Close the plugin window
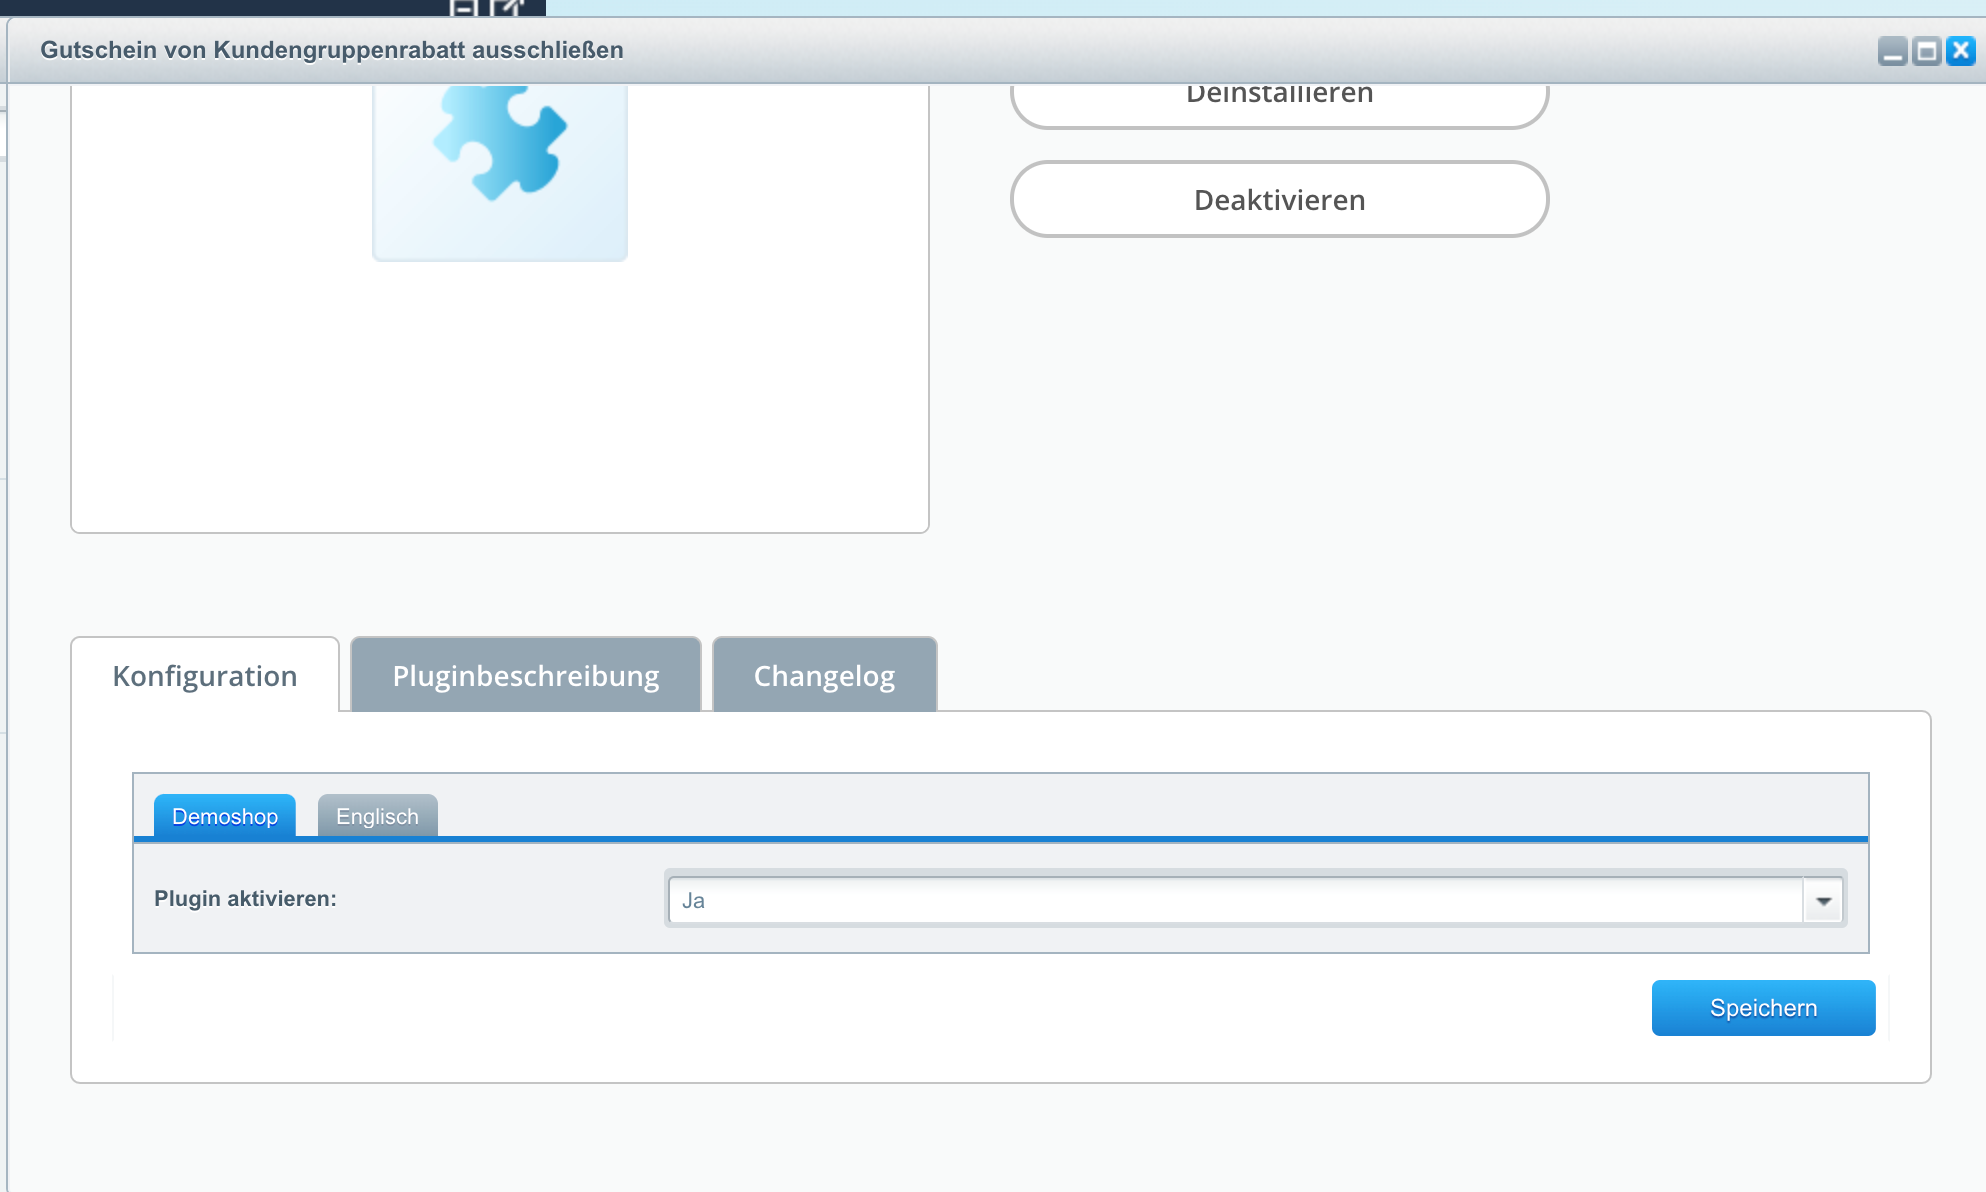1986x1192 pixels. pyautogui.click(x=1960, y=51)
